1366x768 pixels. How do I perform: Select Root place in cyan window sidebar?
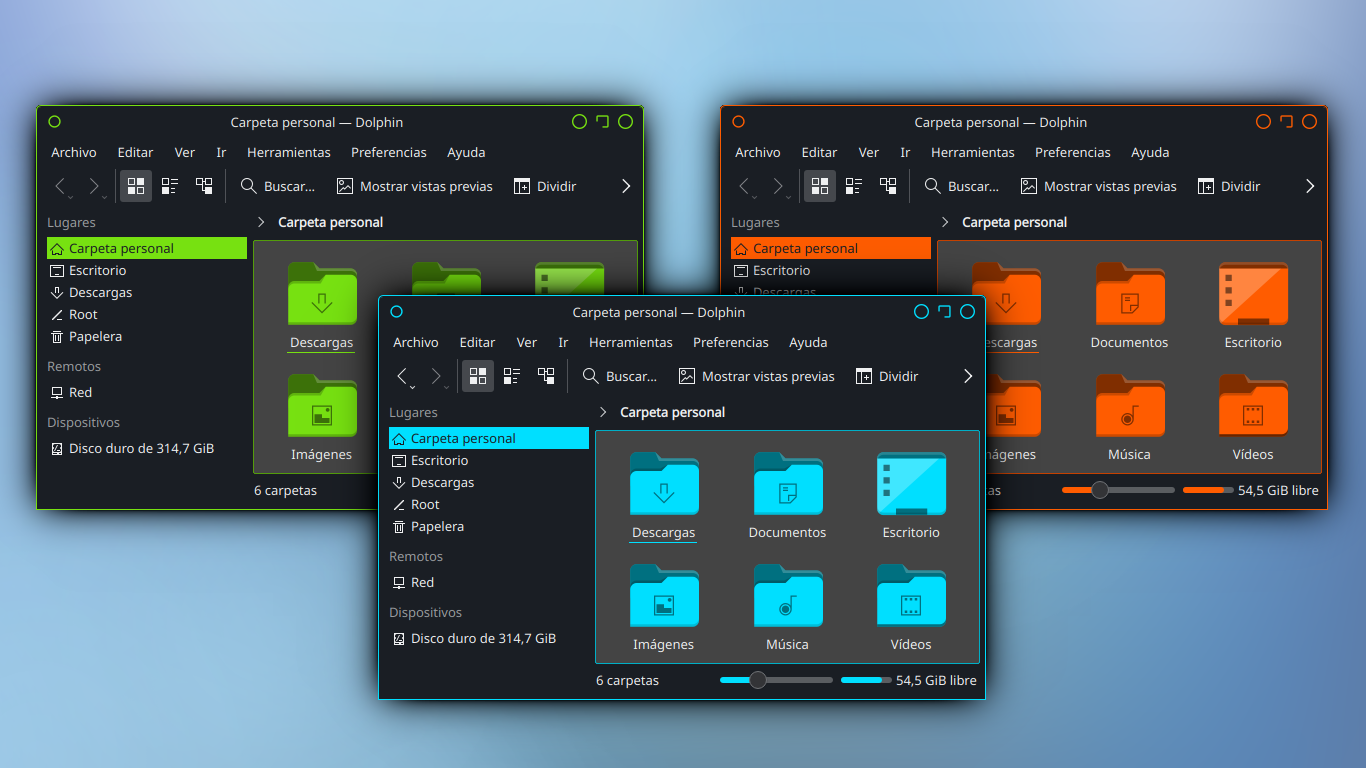(489, 504)
